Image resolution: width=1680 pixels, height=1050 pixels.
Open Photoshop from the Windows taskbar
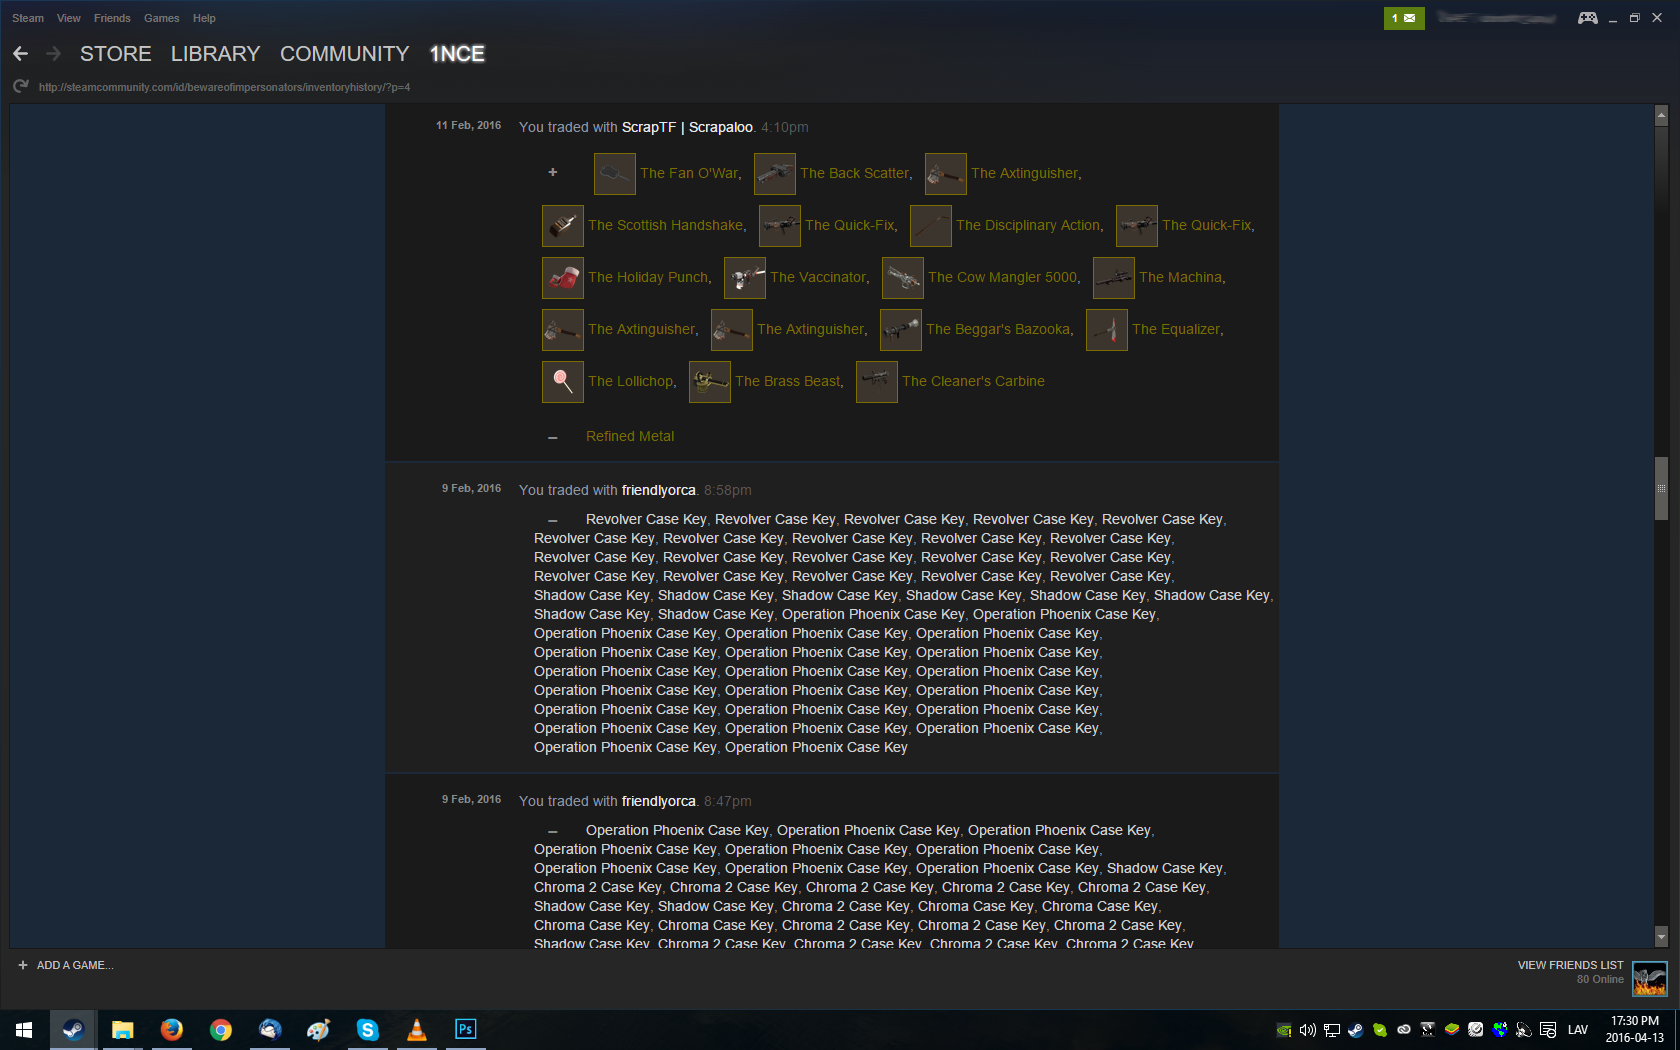coord(465,1029)
